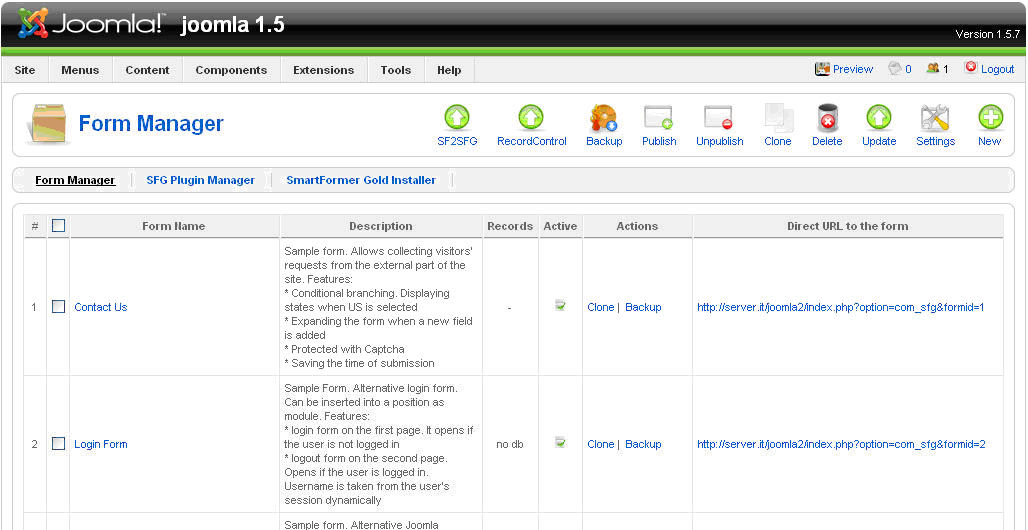Click the Form Name column header
1028x530 pixels.
tap(174, 226)
